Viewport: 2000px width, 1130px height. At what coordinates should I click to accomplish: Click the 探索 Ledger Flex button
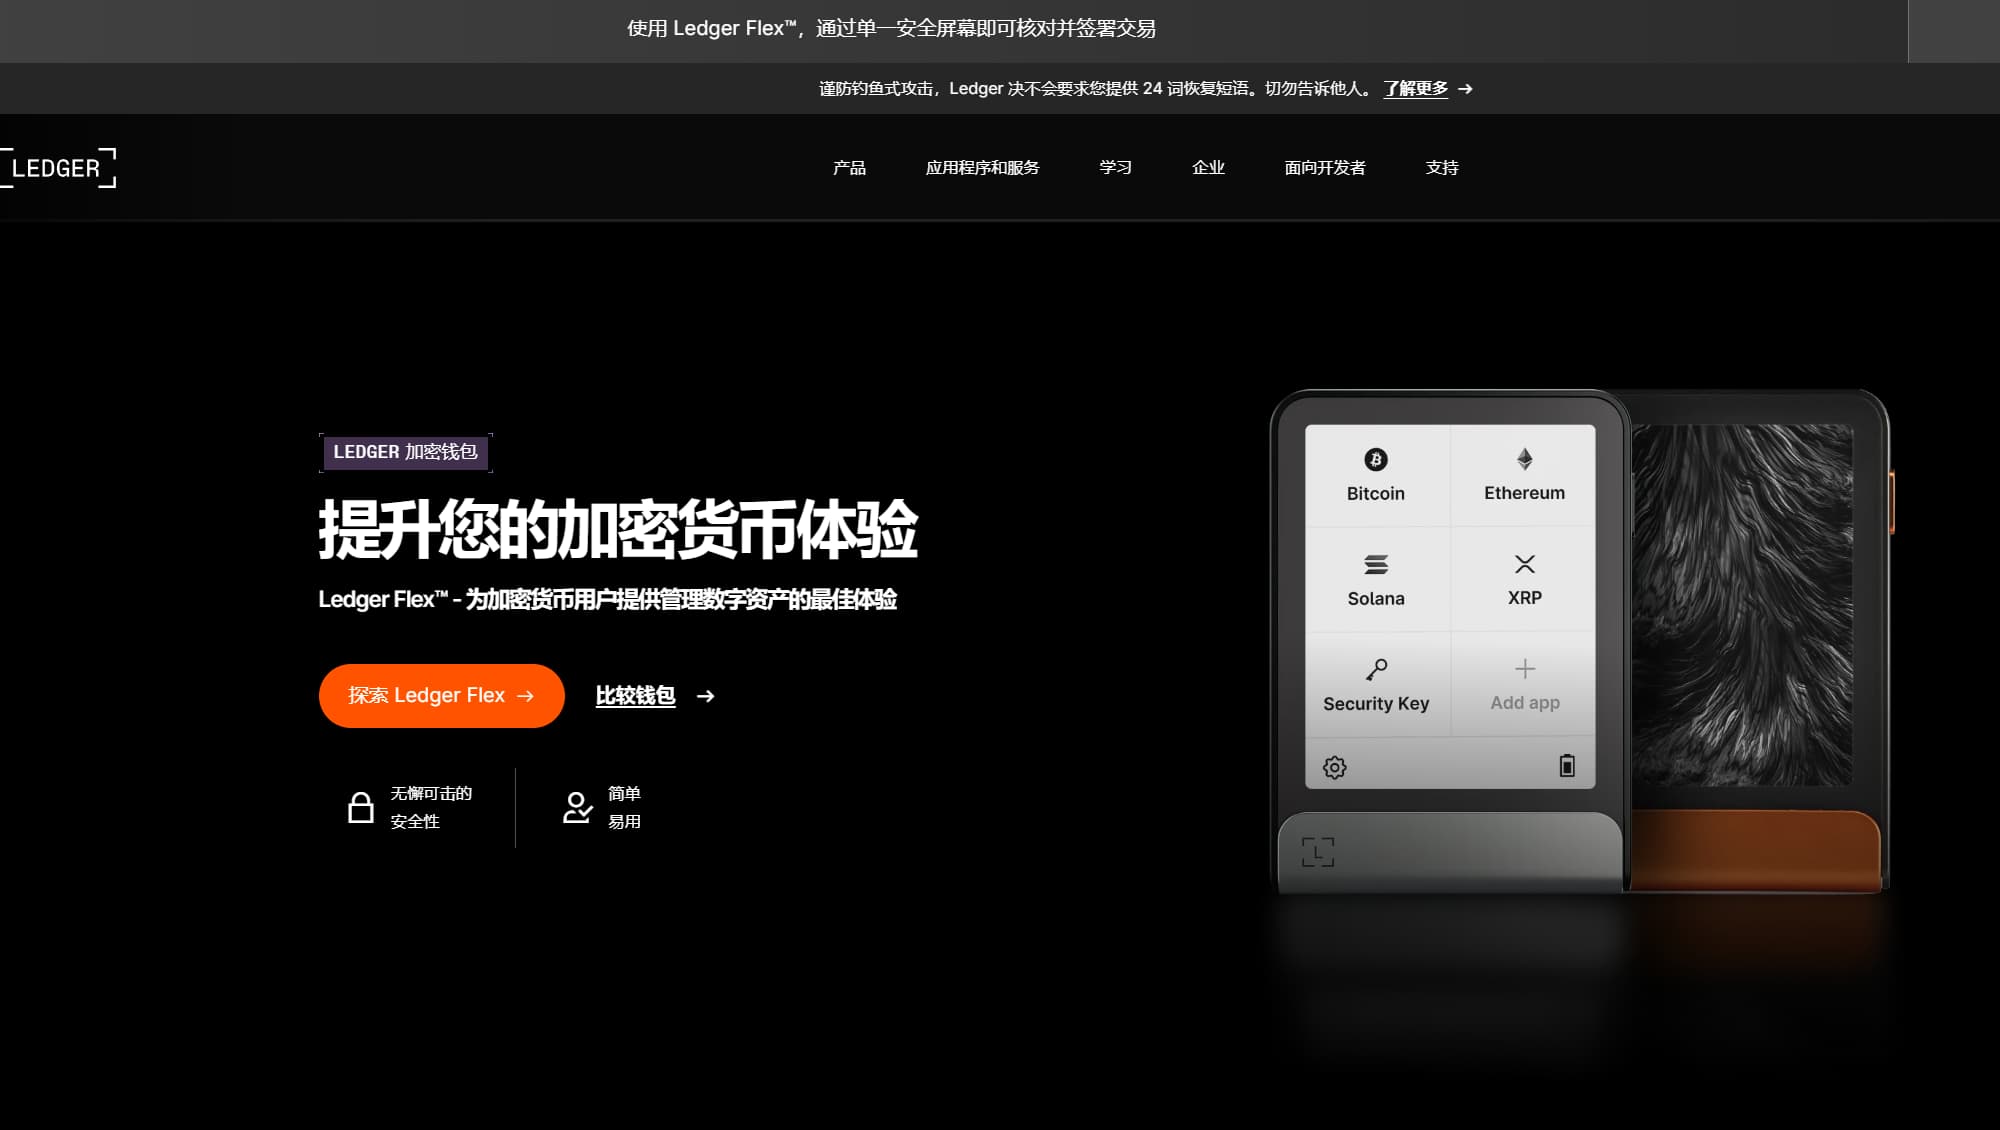(440, 695)
